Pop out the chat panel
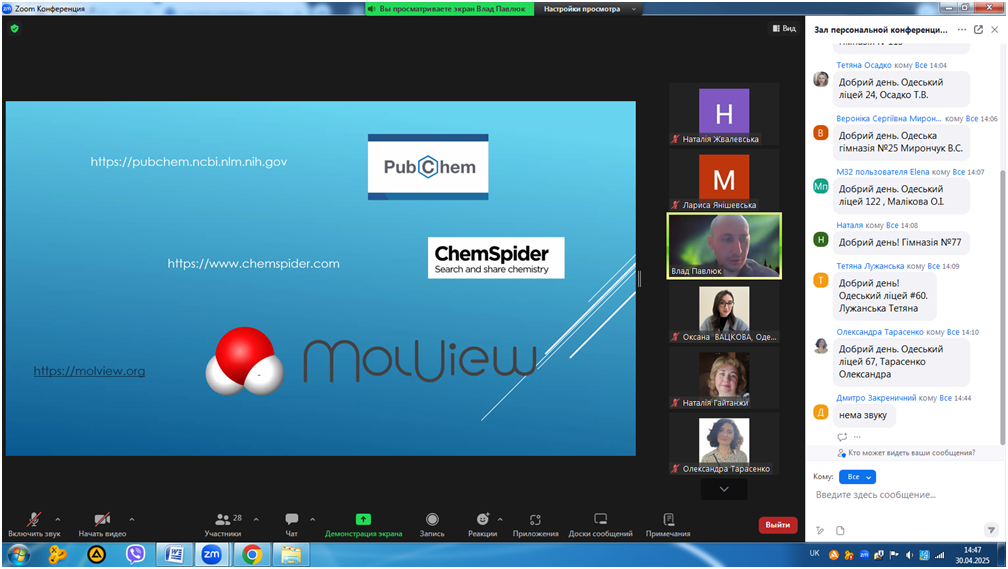The height and width of the screenshot is (569, 1008). [x=978, y=30]
